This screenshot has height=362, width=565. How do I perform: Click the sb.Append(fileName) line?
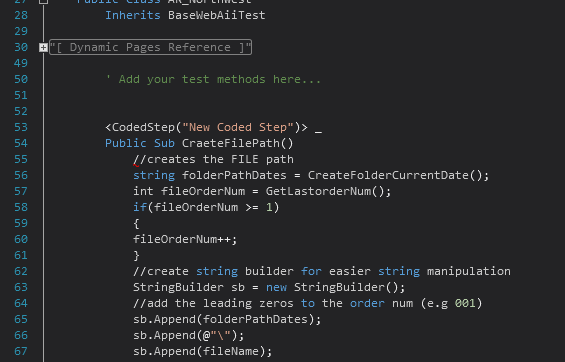pyautogui.click(x=203, y=351)
